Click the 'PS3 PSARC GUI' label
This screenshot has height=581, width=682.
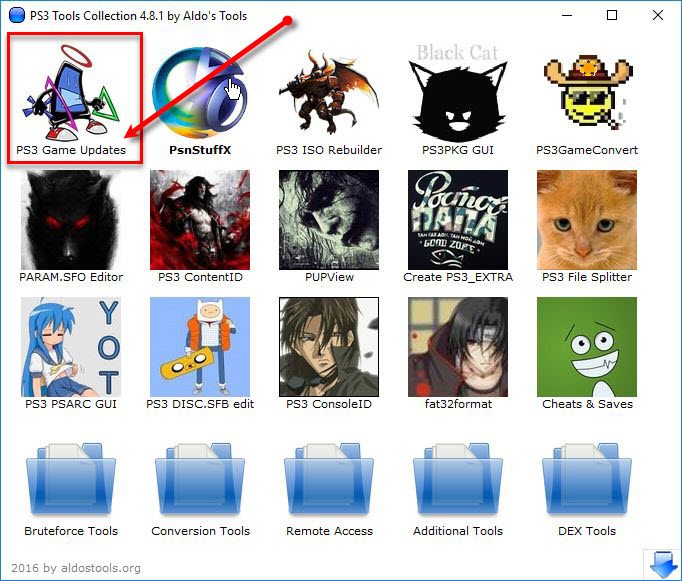(x=71, y=404)
